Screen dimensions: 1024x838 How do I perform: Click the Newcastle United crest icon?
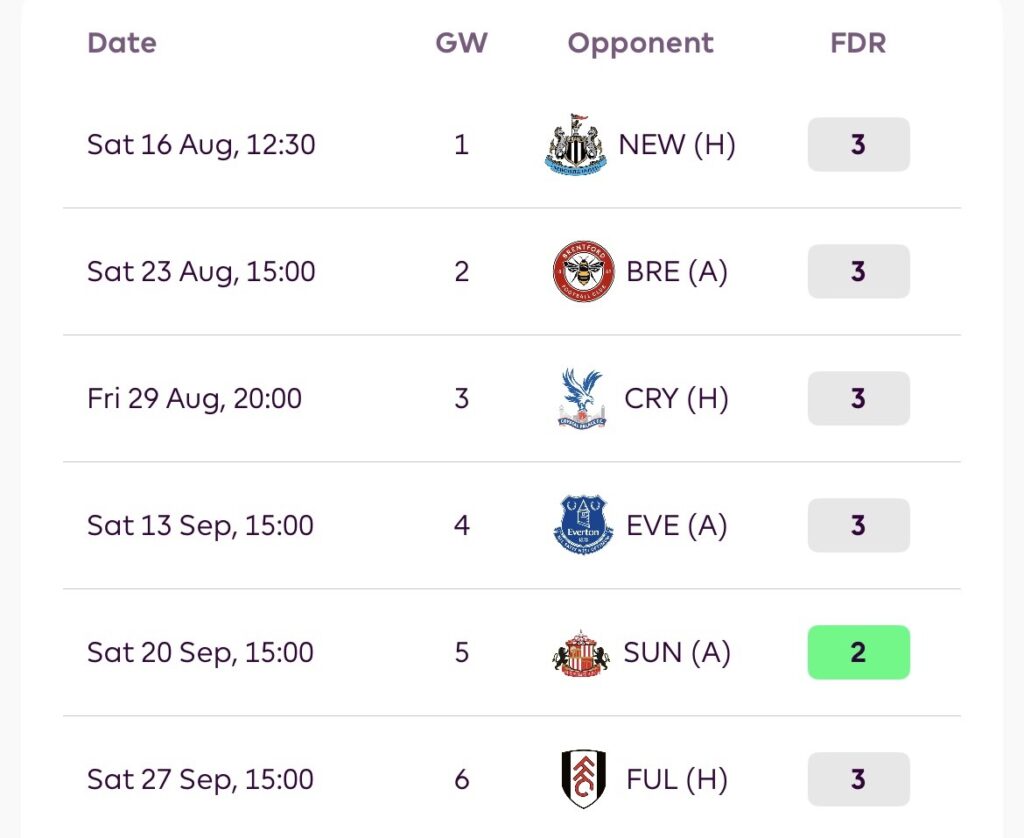[x=575, y=144]
